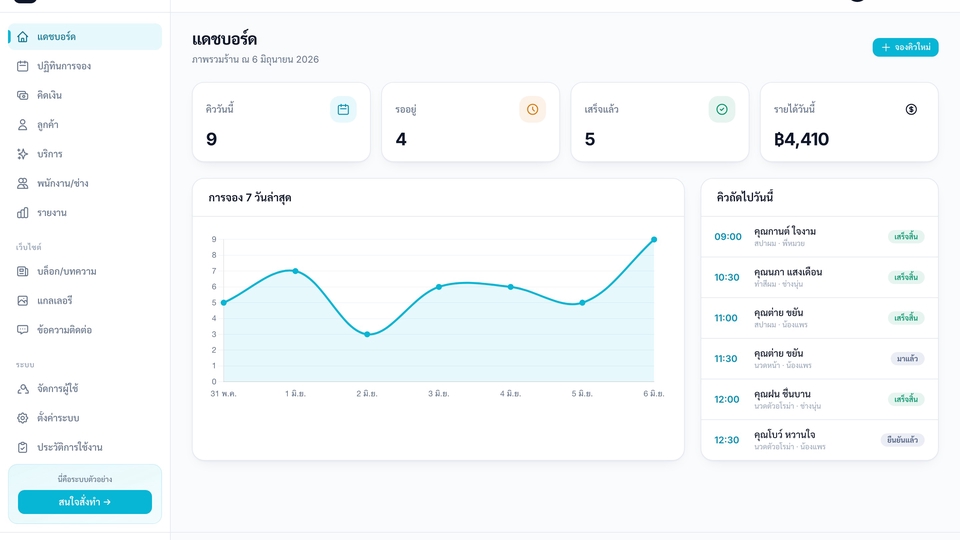960x540 pixels.
Task: Open the รายงาน bar chart icon
Action: pyautogui.click(x=23, y=213)
